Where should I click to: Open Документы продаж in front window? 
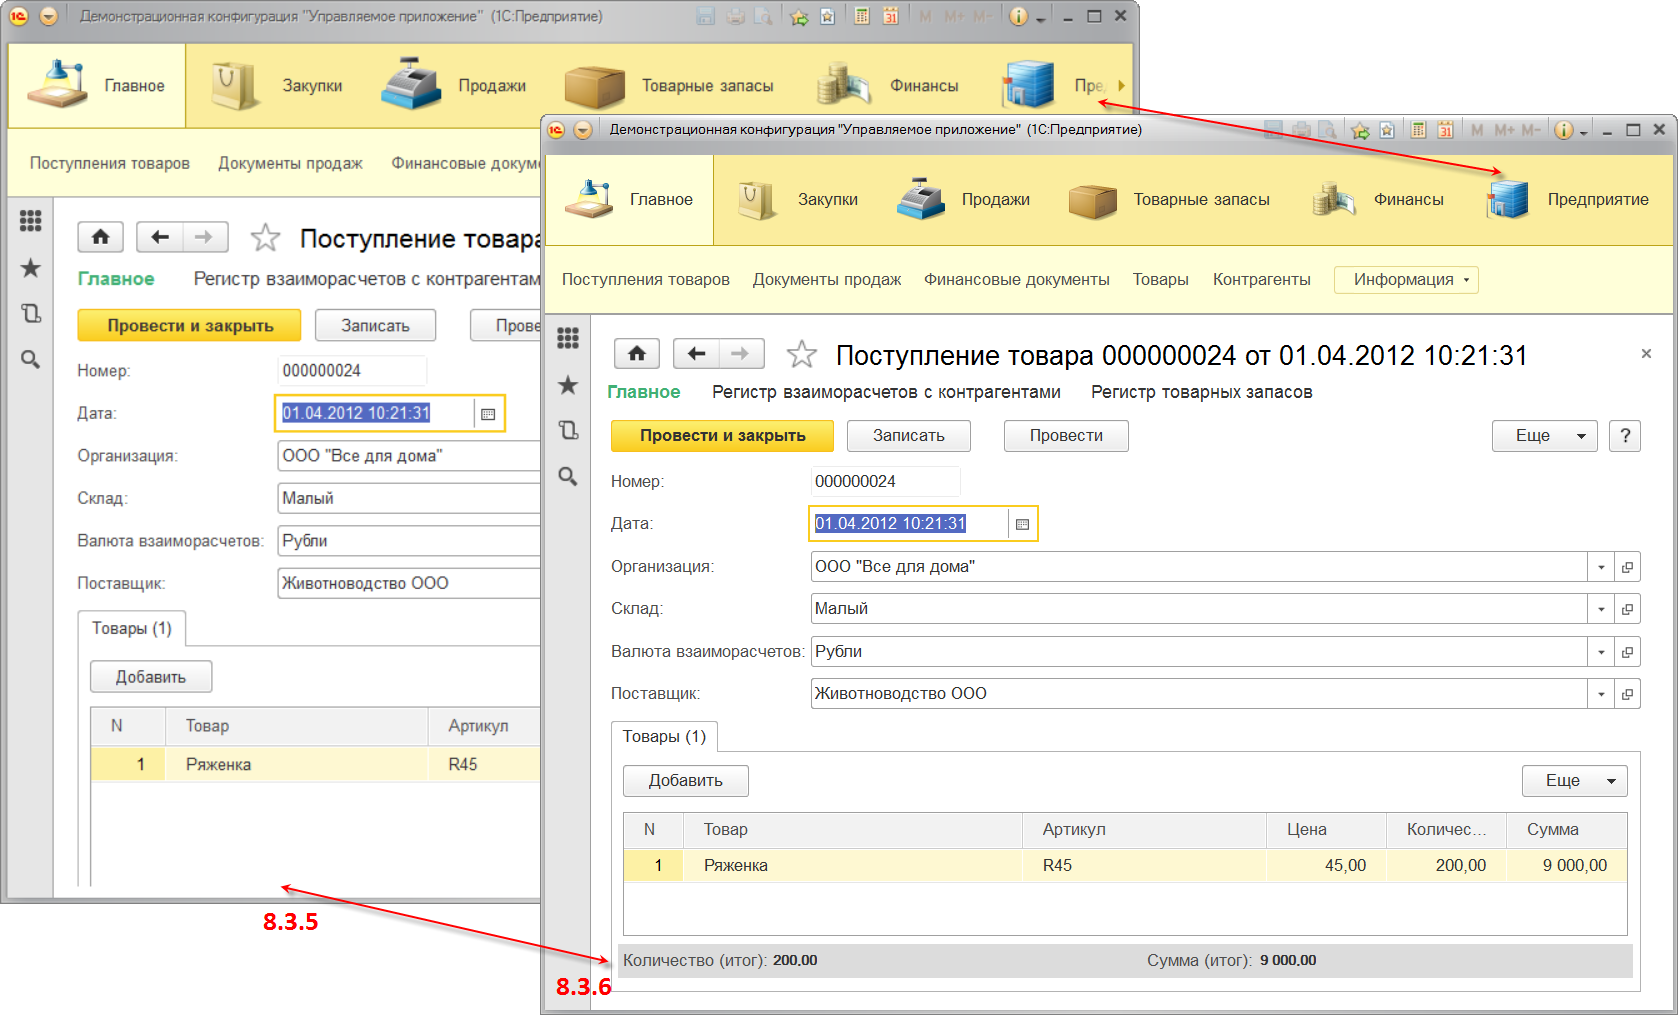pos(827,280)
